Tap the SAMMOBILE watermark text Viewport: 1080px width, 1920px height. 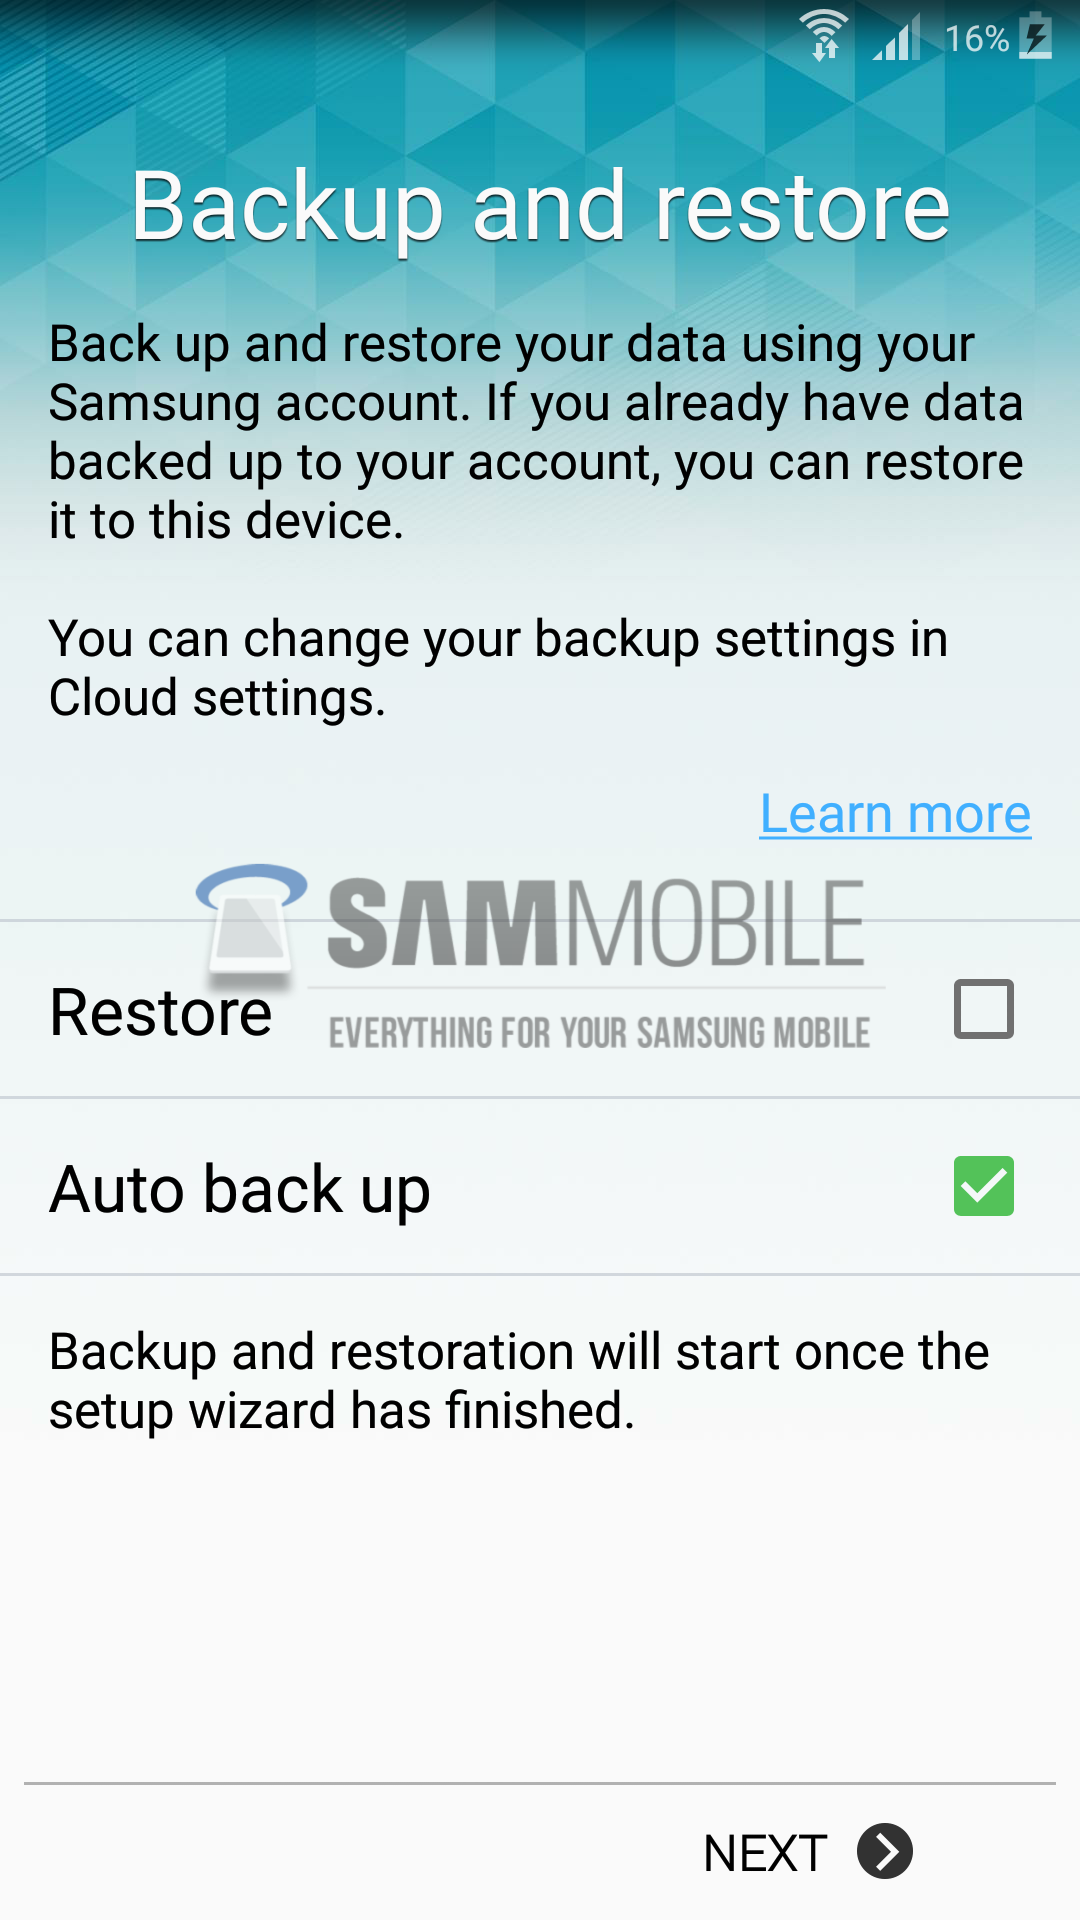[x=596, y=924]
